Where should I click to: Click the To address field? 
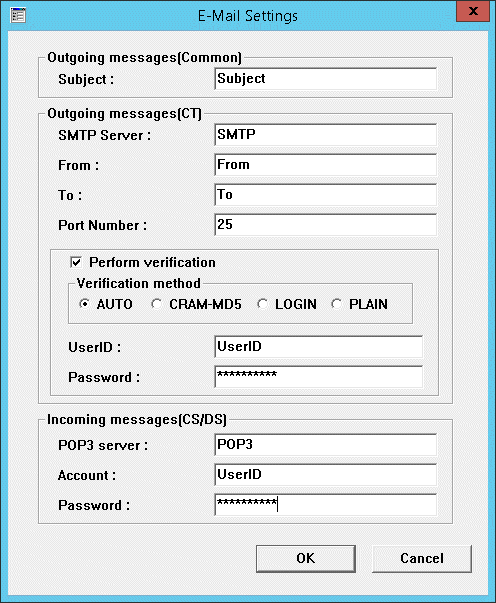[x=325, y=195]
